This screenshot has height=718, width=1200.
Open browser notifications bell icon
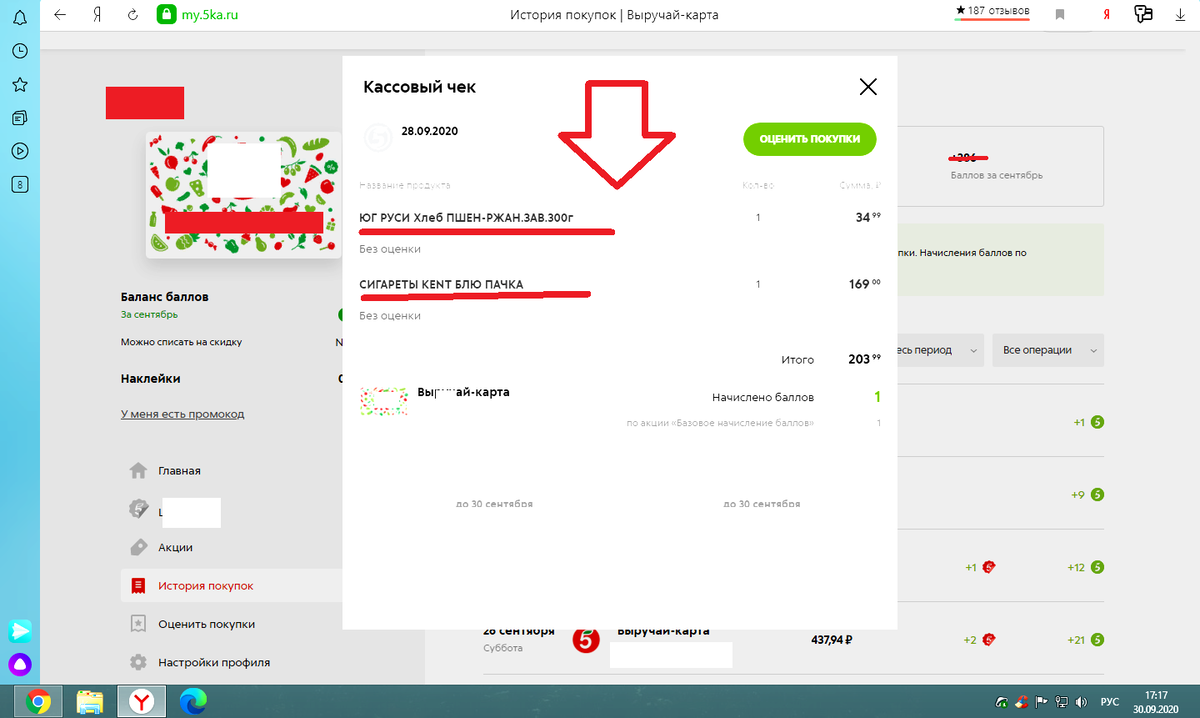pyautogui.click(x=19, y=17)
